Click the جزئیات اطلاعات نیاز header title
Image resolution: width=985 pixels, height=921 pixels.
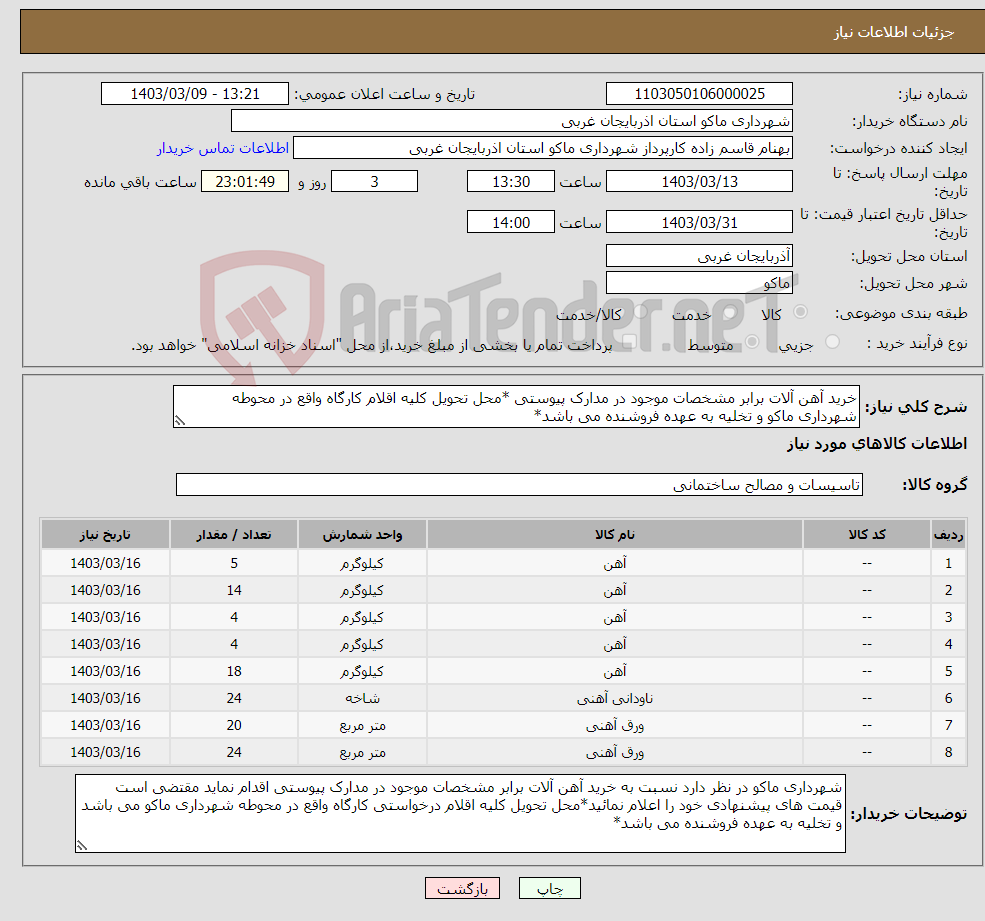pos(894,32)
